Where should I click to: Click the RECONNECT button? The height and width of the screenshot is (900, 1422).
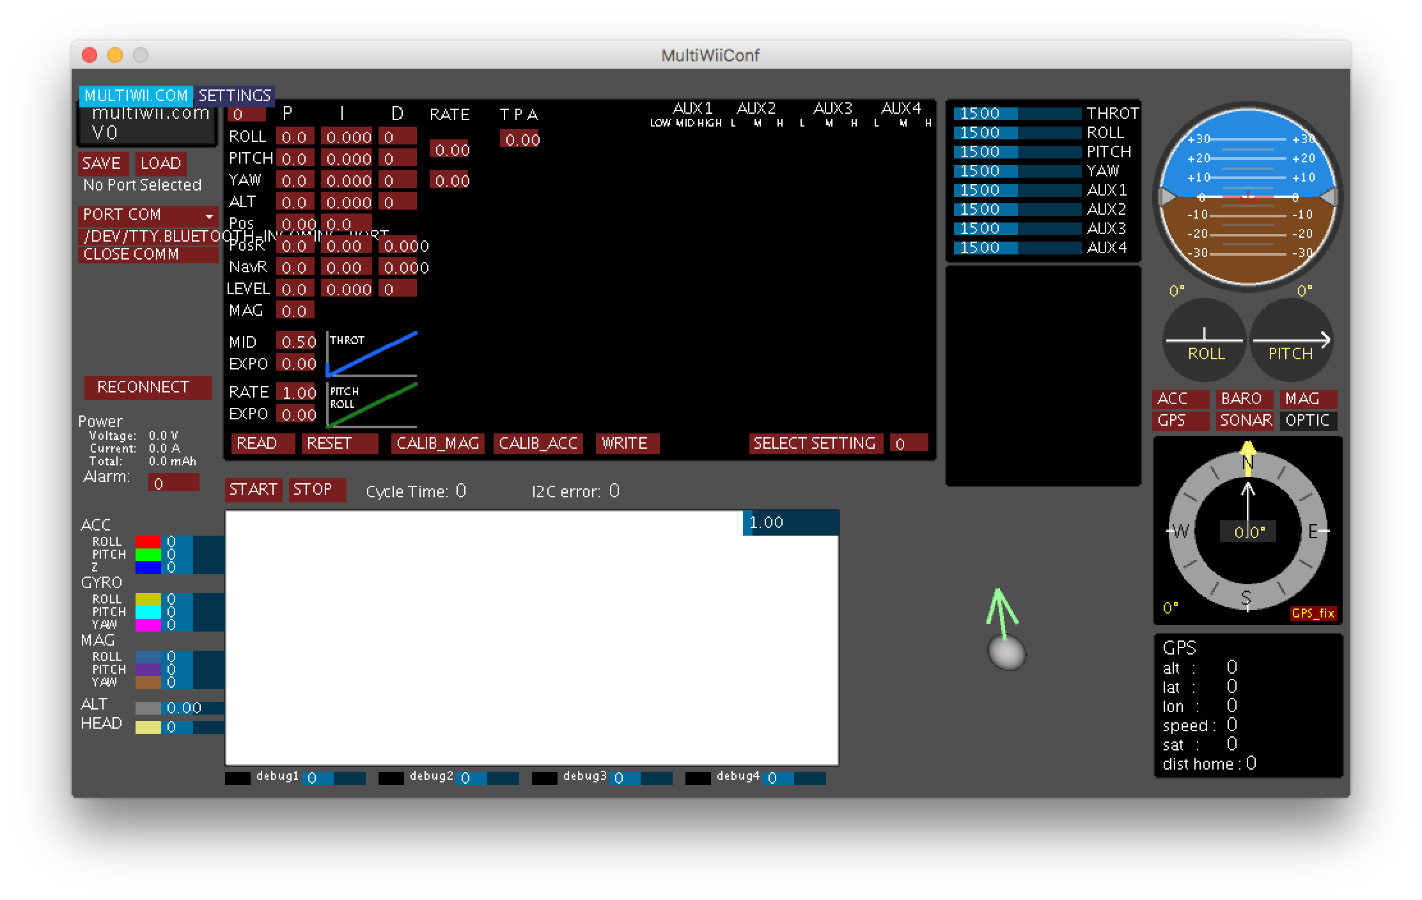(148, 387)
